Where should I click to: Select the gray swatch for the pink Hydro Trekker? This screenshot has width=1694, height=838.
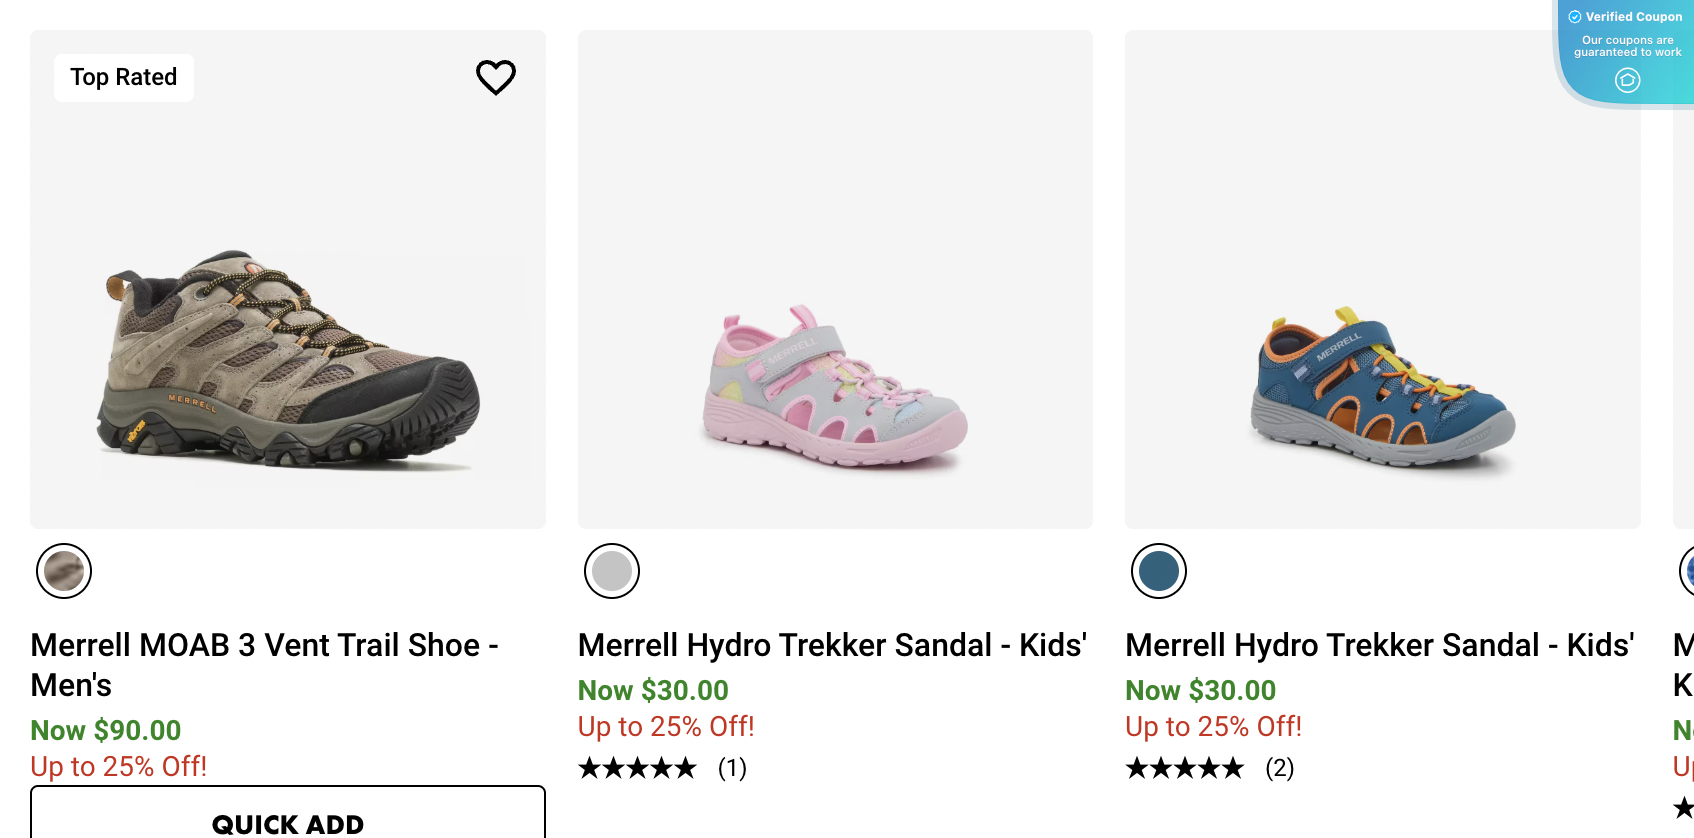point(611,571)
